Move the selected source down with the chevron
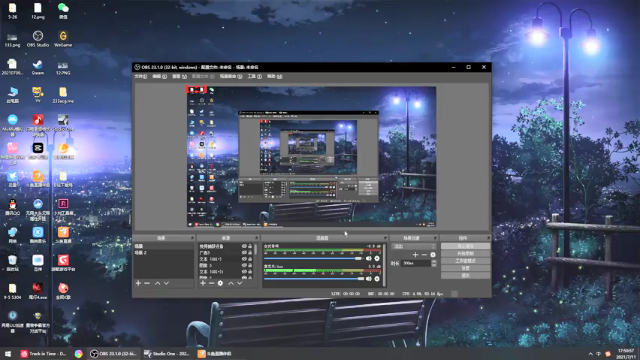 [240, 283]
